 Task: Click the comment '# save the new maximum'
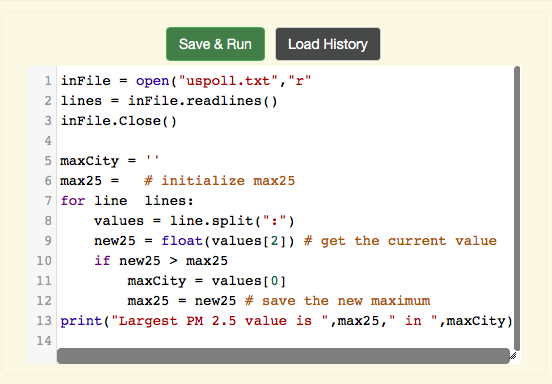tap(338, 301)
